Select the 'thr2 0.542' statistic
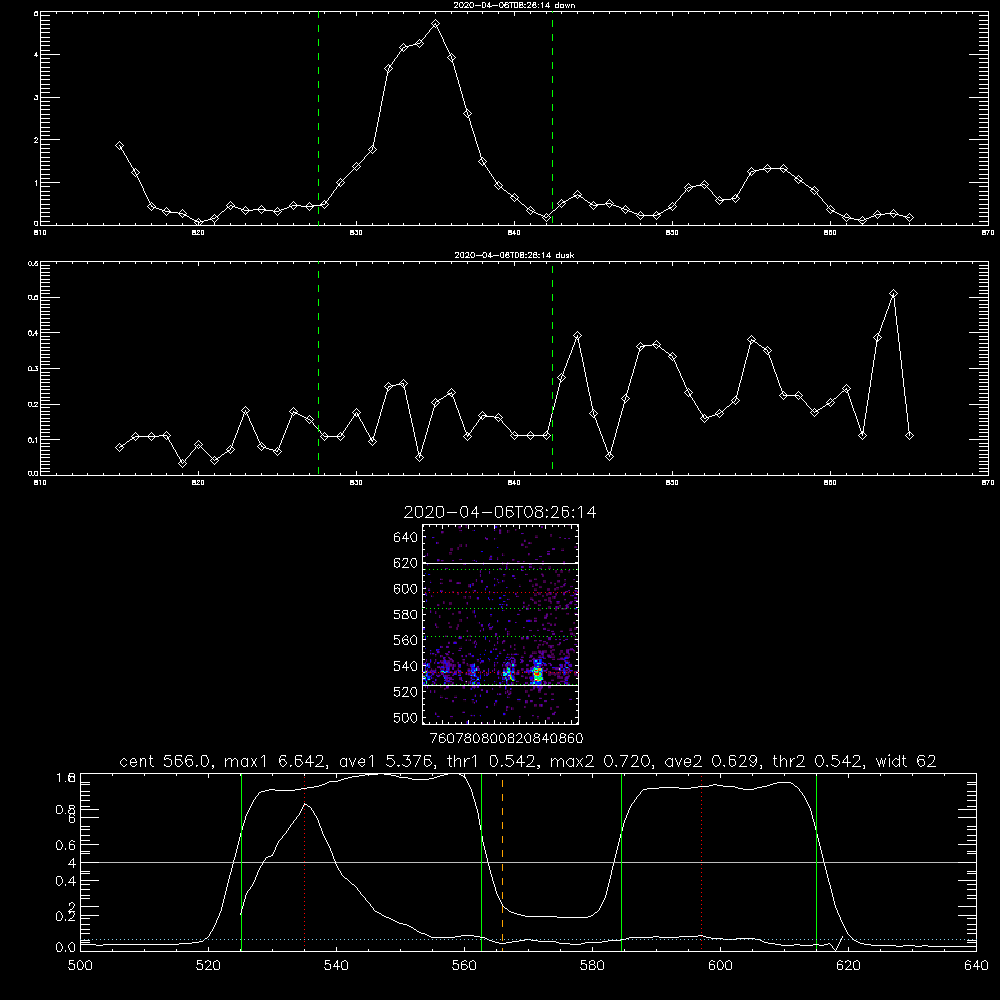 [x=821, y=761]
